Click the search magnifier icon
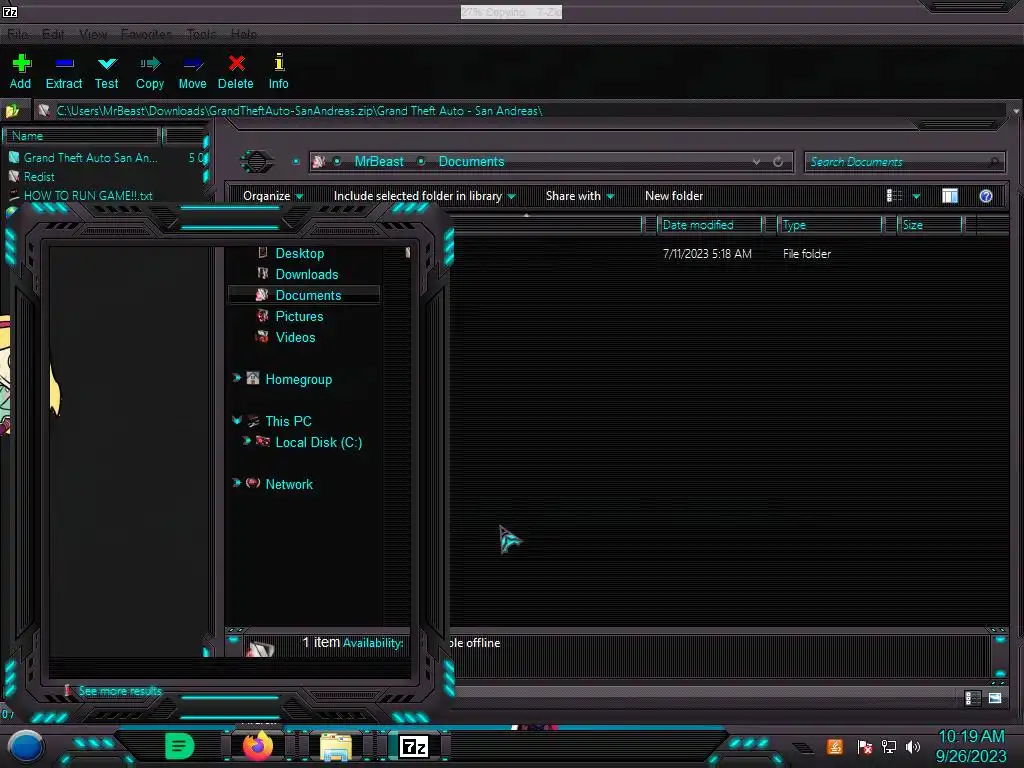Image resolution: width=1024 pixels, height=768 pixels. click(995, 162)
